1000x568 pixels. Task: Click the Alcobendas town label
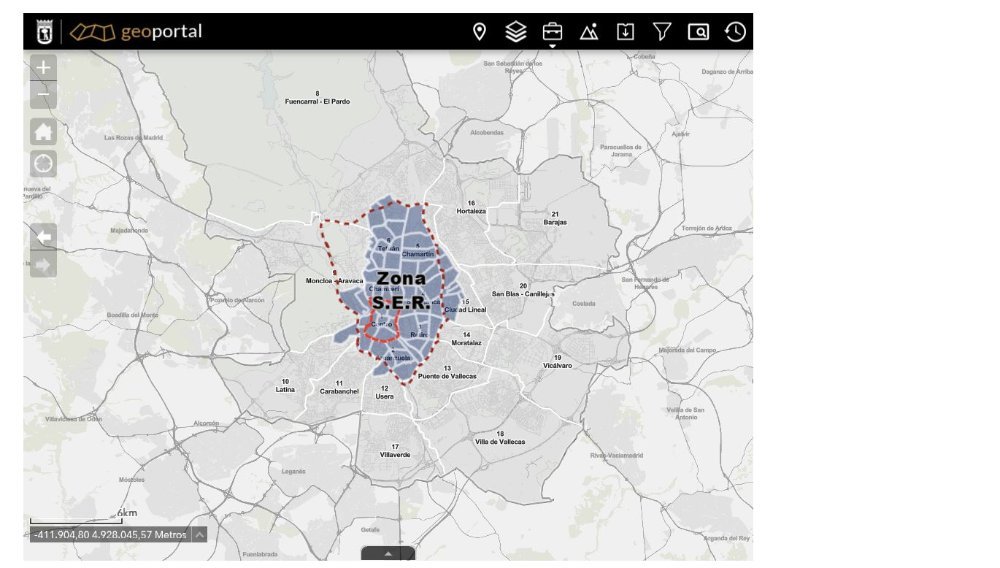click(x=487, y=133)
